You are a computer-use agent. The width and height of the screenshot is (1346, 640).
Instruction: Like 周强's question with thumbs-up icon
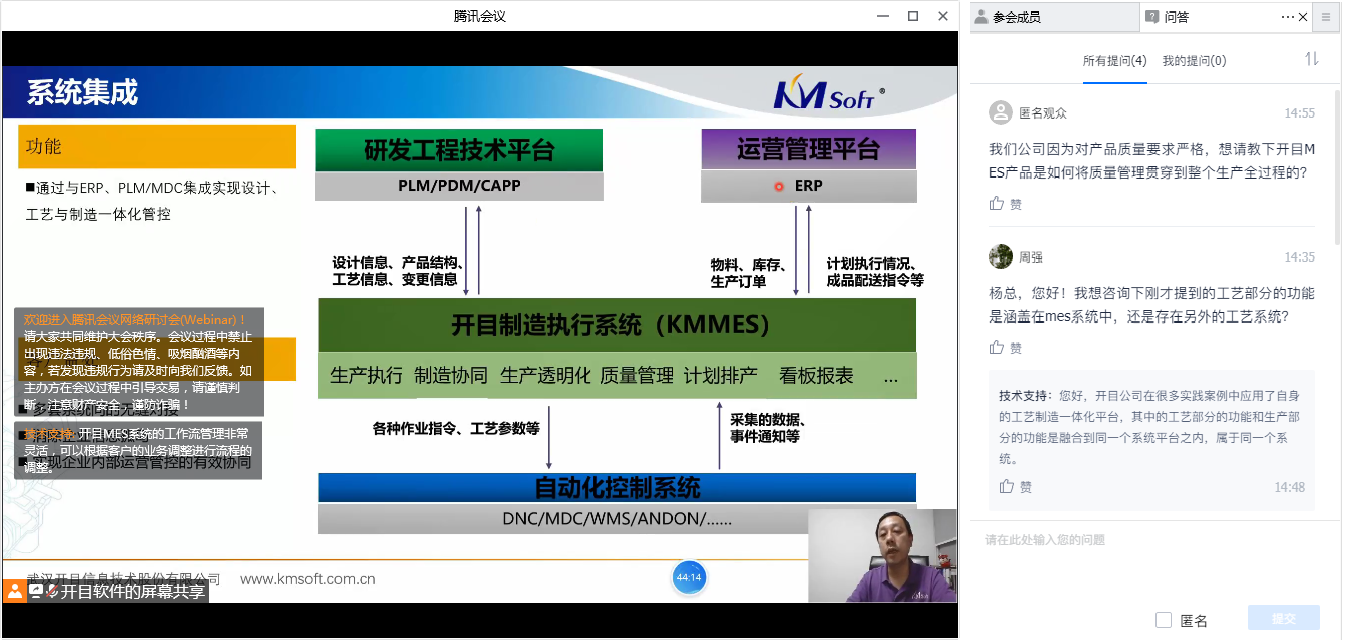997,348
